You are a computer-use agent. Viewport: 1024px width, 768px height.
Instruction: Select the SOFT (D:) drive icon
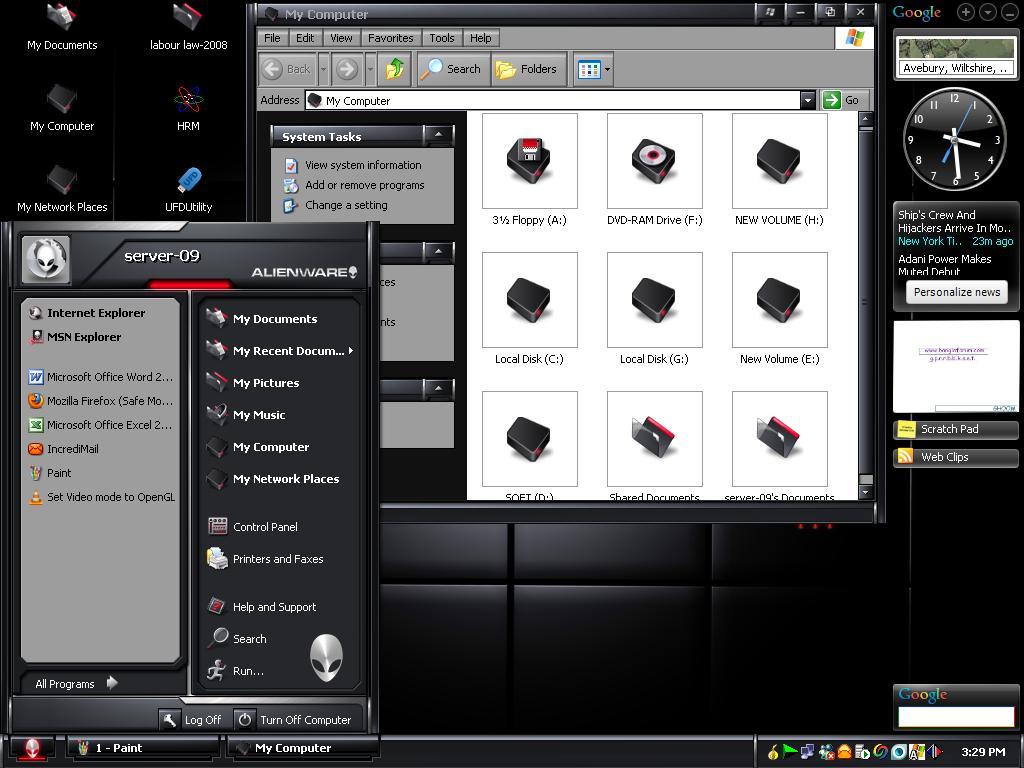click(x=529, y=439)
